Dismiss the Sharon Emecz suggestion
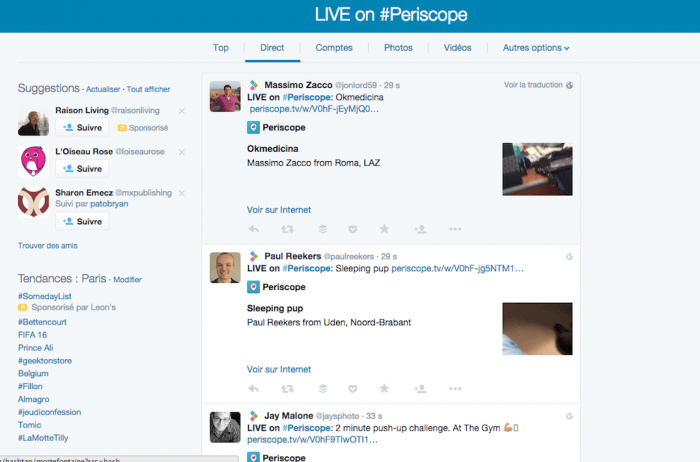The height and width of the screenshot is (462, 700). coord(182,193)
